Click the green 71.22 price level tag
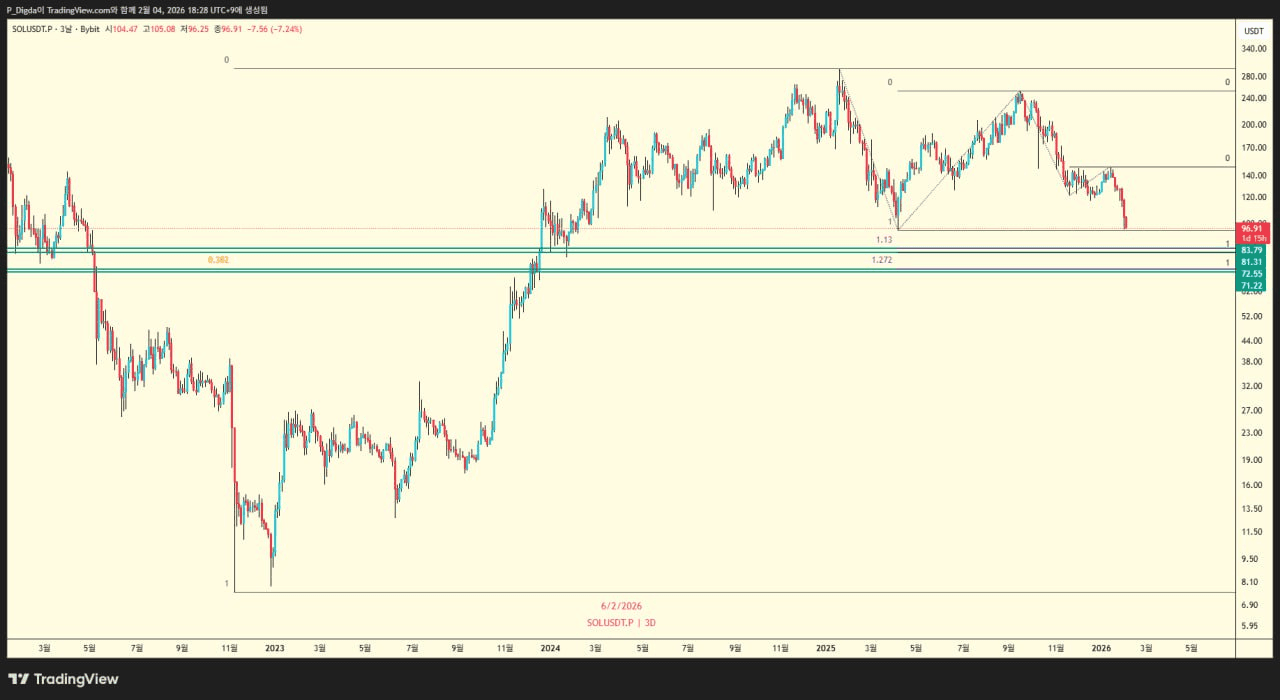The height and width of the screenshot is (700, 1280). coord(1253,286)
